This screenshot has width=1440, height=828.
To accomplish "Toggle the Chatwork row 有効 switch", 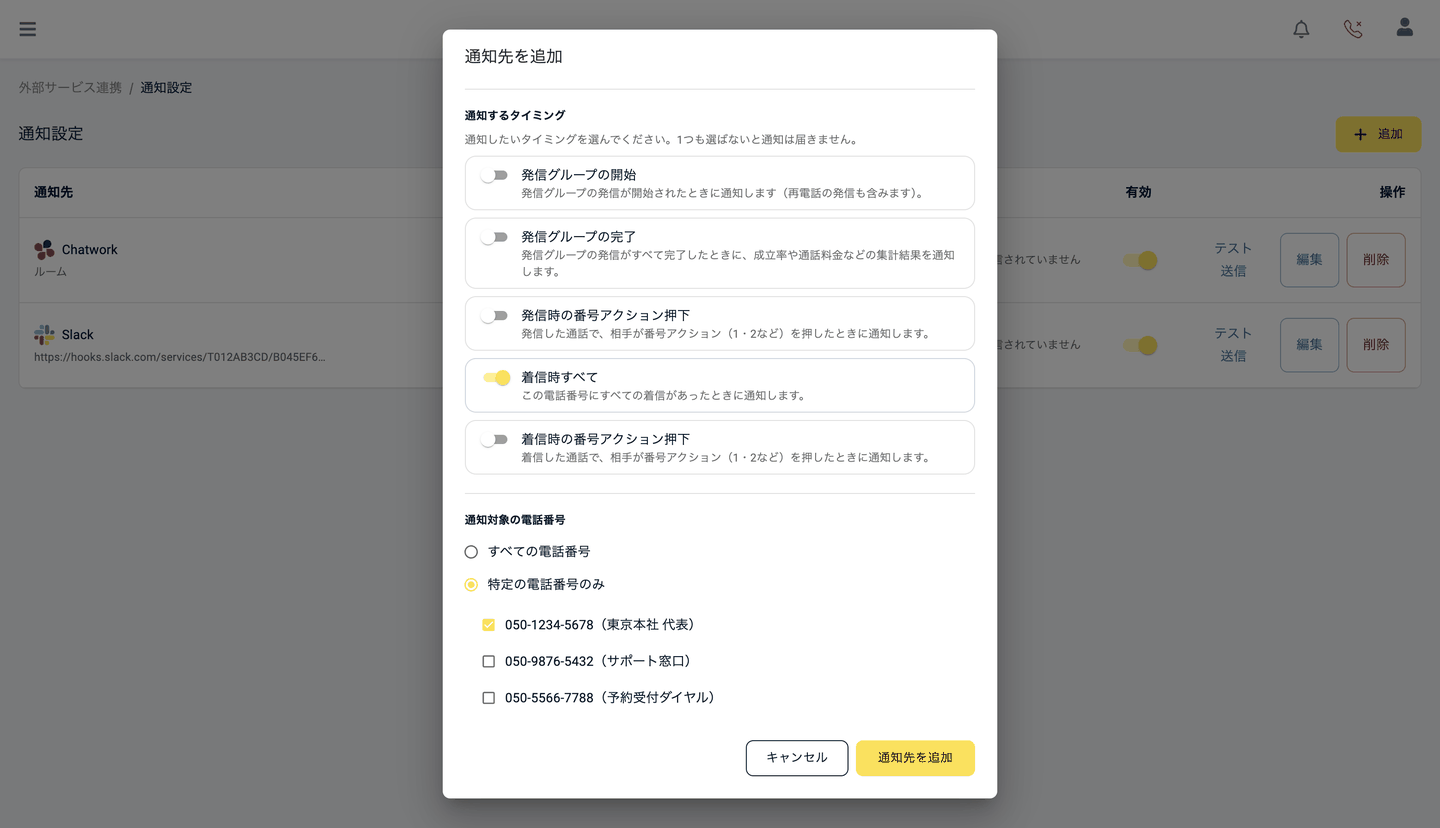I will click(1140, 260).
